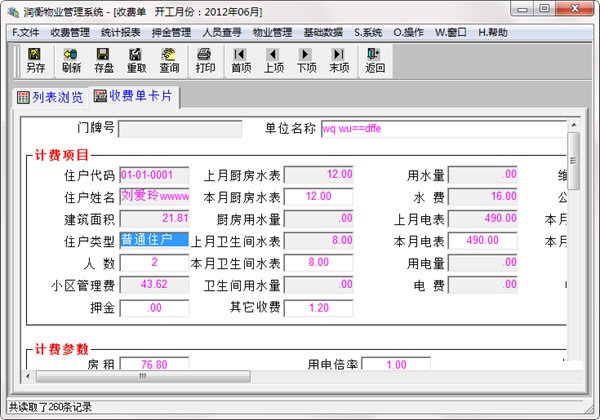Open the O.操作 menu
The width and height of the screenshot is (600, 420).
(x=408, y=33)
